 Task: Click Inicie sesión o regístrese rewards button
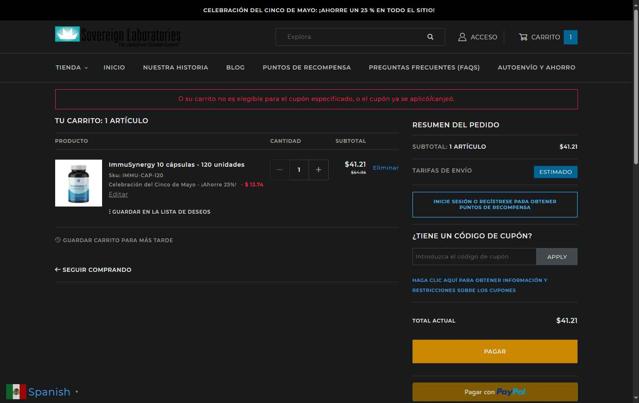tap(495, 205)
